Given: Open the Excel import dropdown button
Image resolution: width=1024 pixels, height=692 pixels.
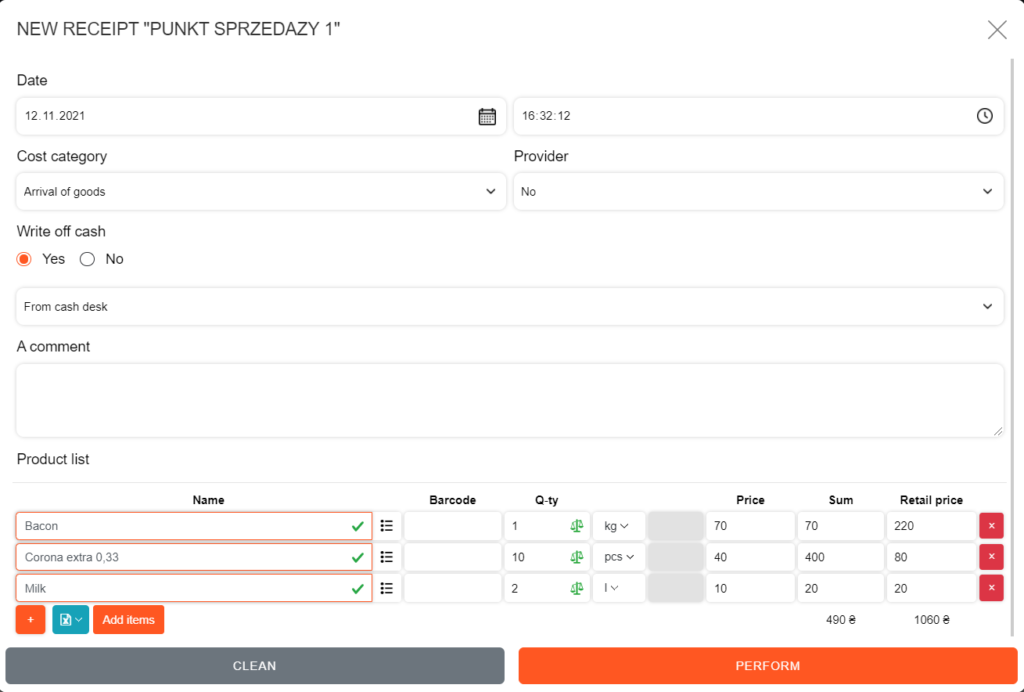Looking at the screenshot, I should (x=70, y=620).
